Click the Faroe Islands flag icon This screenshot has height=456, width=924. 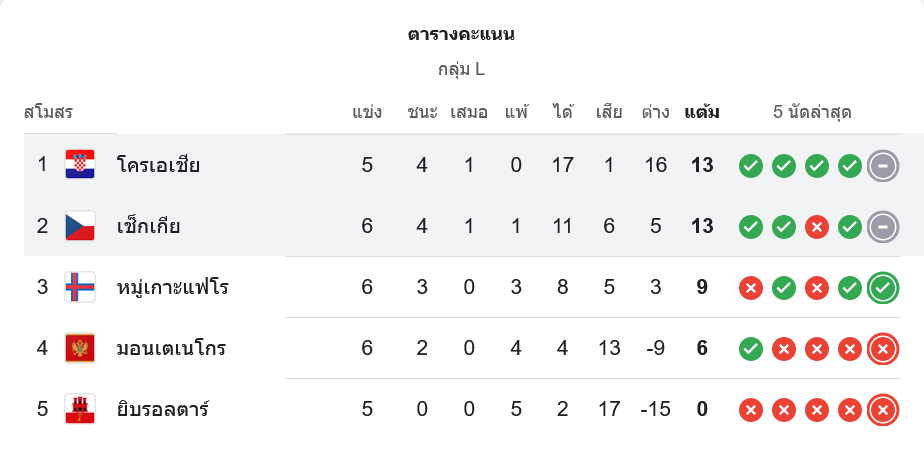point(80,288)
